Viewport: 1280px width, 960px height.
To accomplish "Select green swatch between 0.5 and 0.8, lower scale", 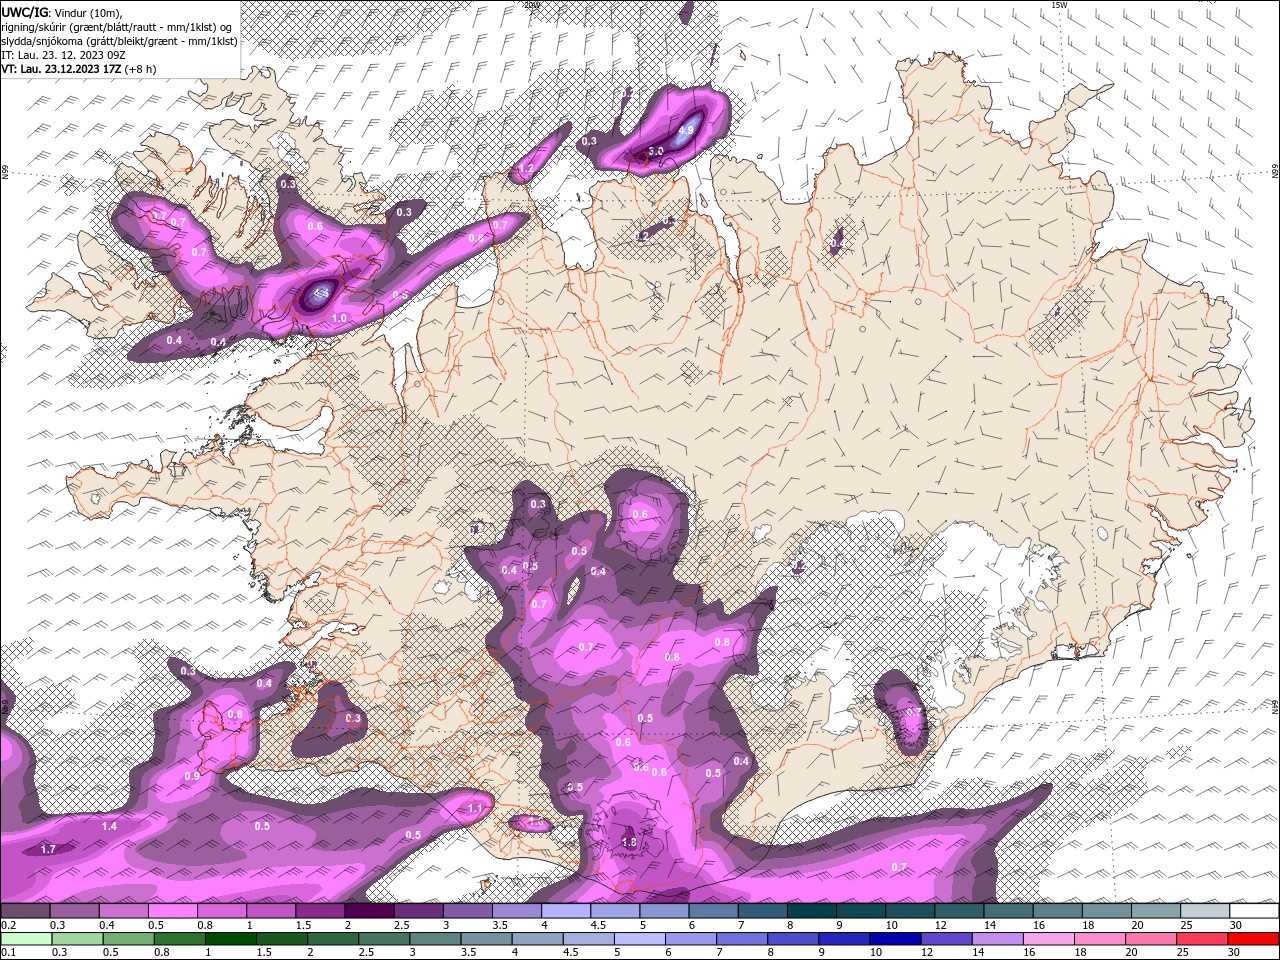I will tap(128, 939).
